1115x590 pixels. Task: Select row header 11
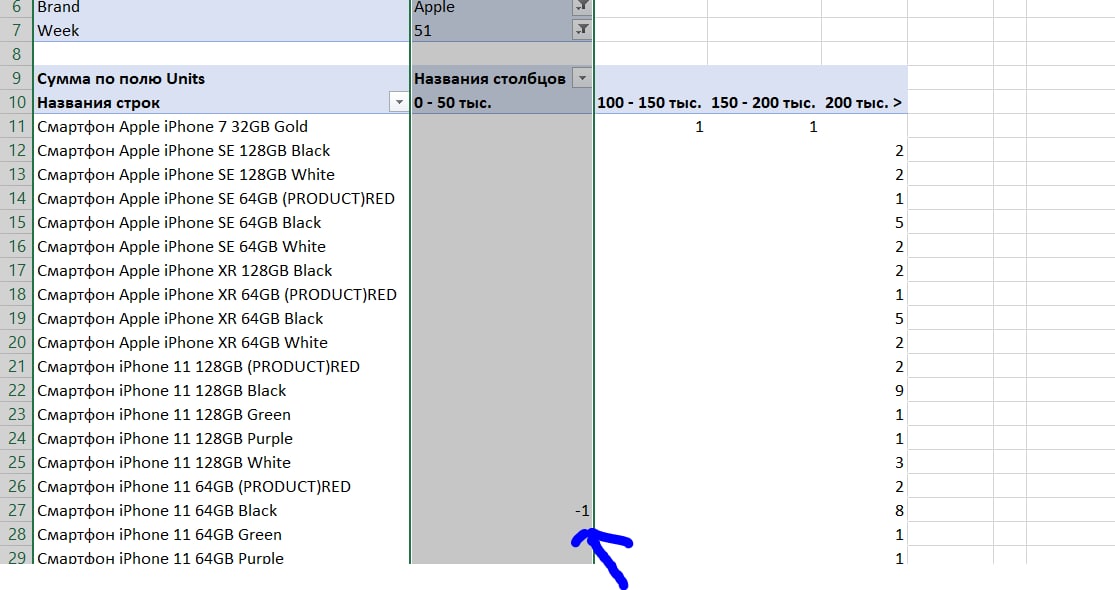(16, 127)
